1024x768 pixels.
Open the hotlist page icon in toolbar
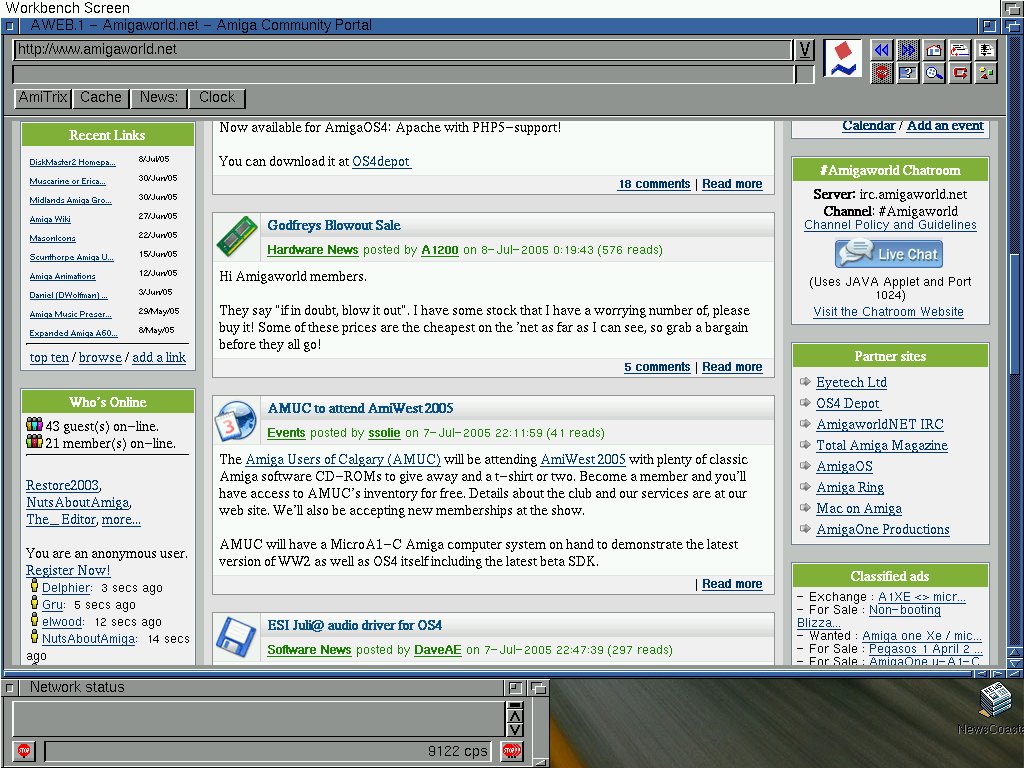point(986,50)
